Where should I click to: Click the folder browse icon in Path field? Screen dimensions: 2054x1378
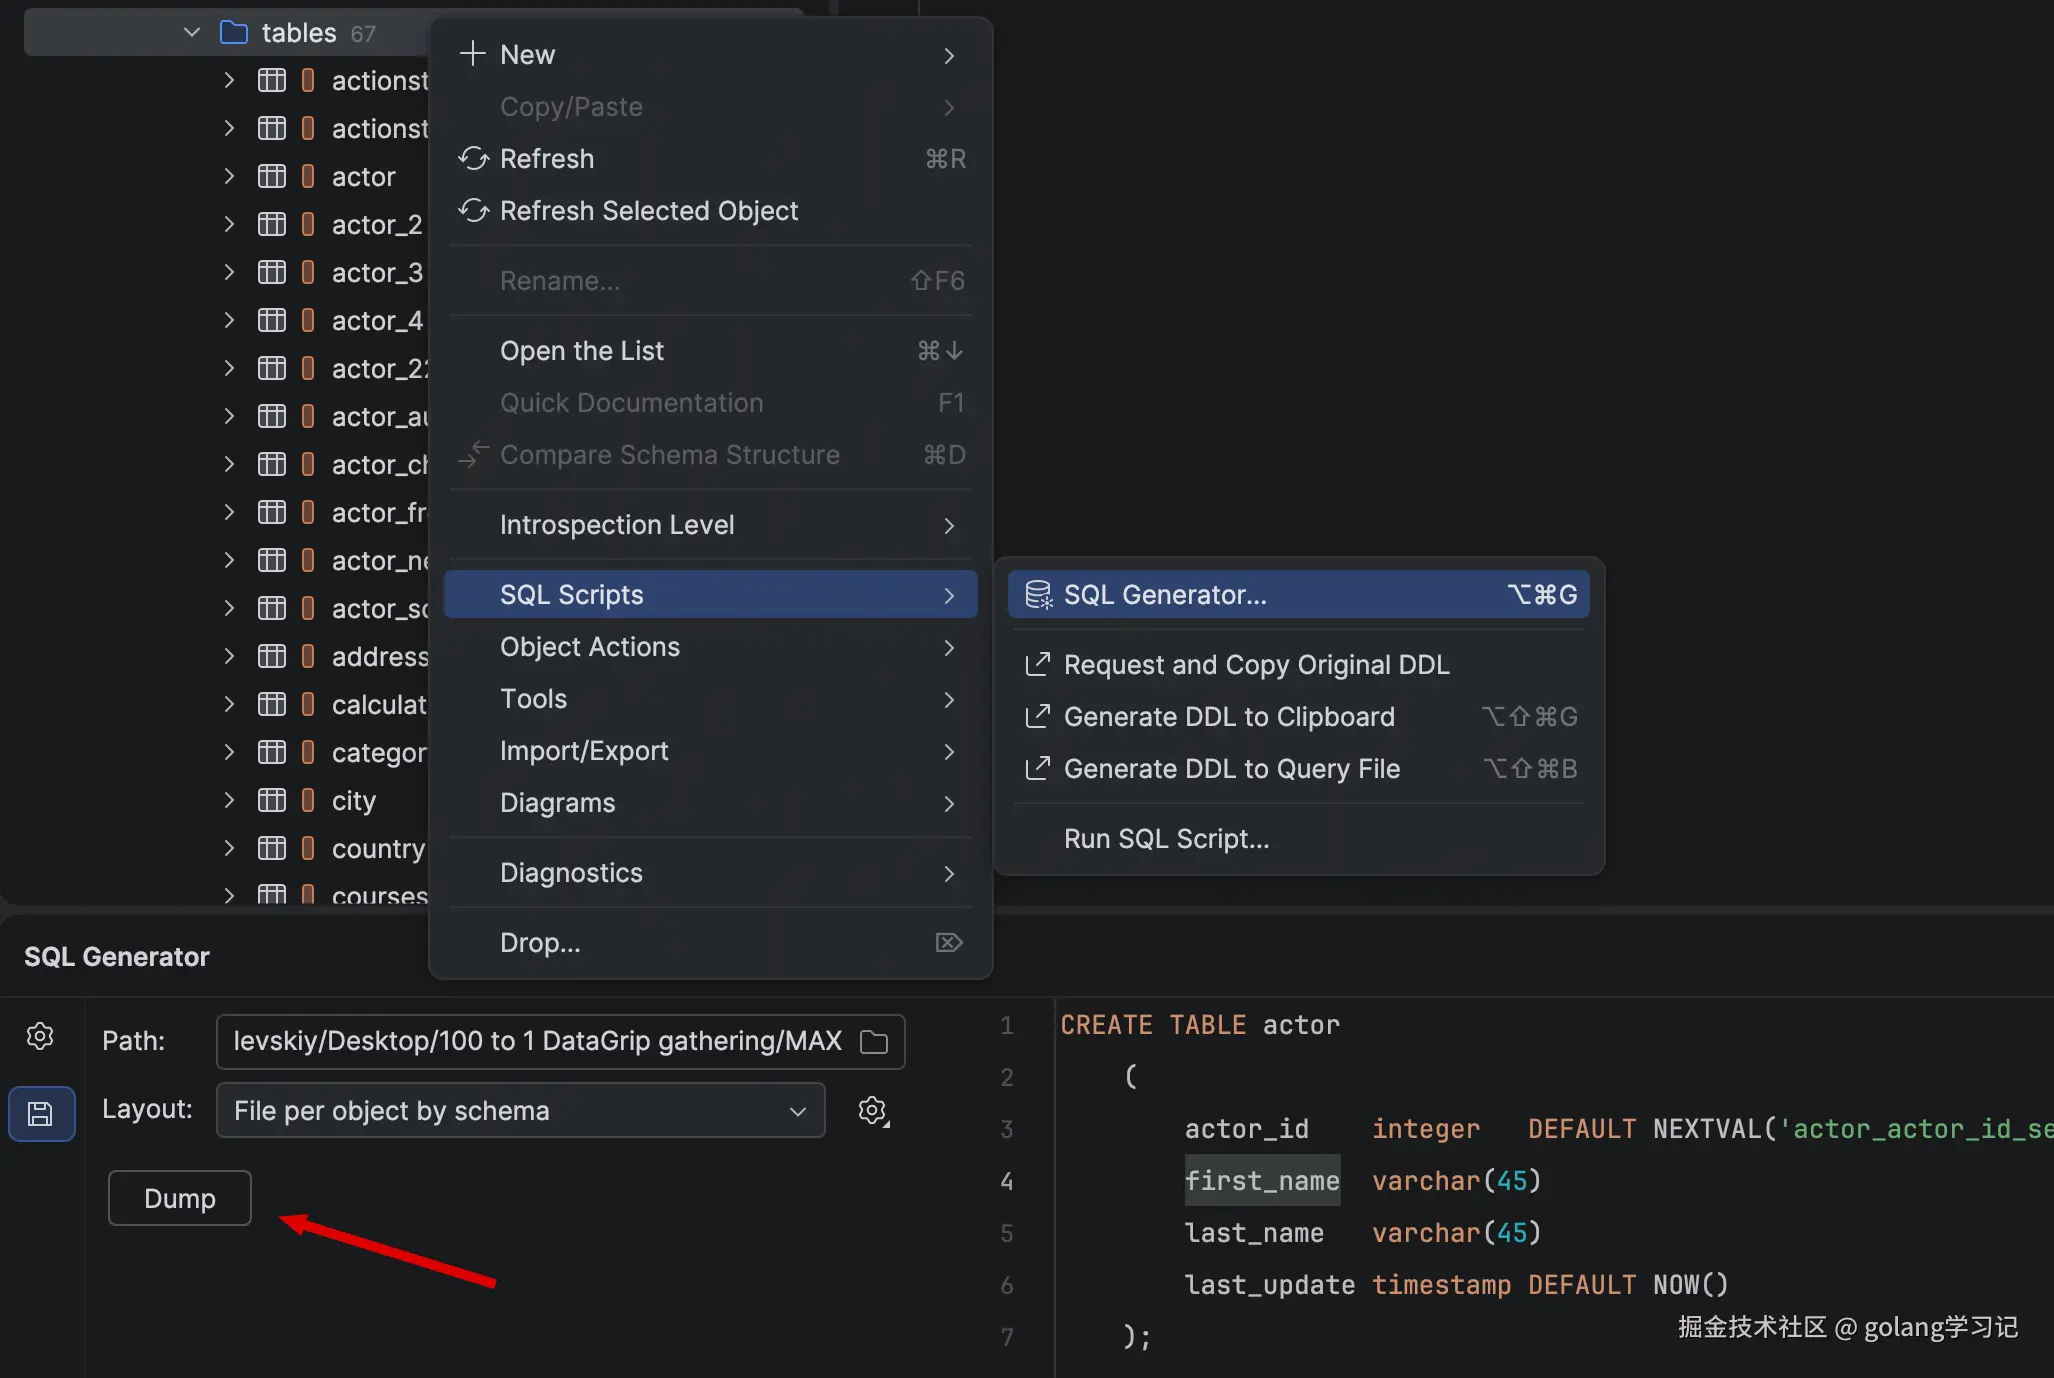[x=874, y=1042]
